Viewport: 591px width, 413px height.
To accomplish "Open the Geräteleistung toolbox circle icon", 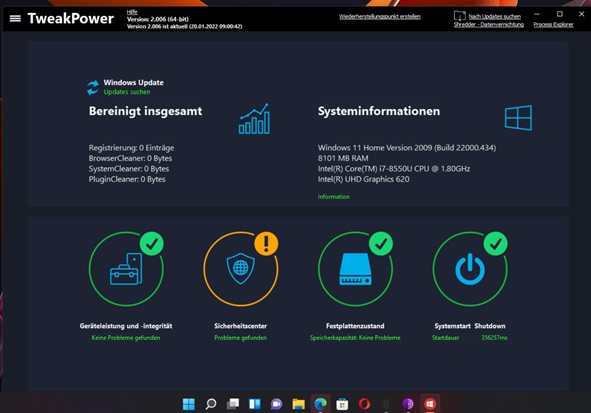I will 126,269.
